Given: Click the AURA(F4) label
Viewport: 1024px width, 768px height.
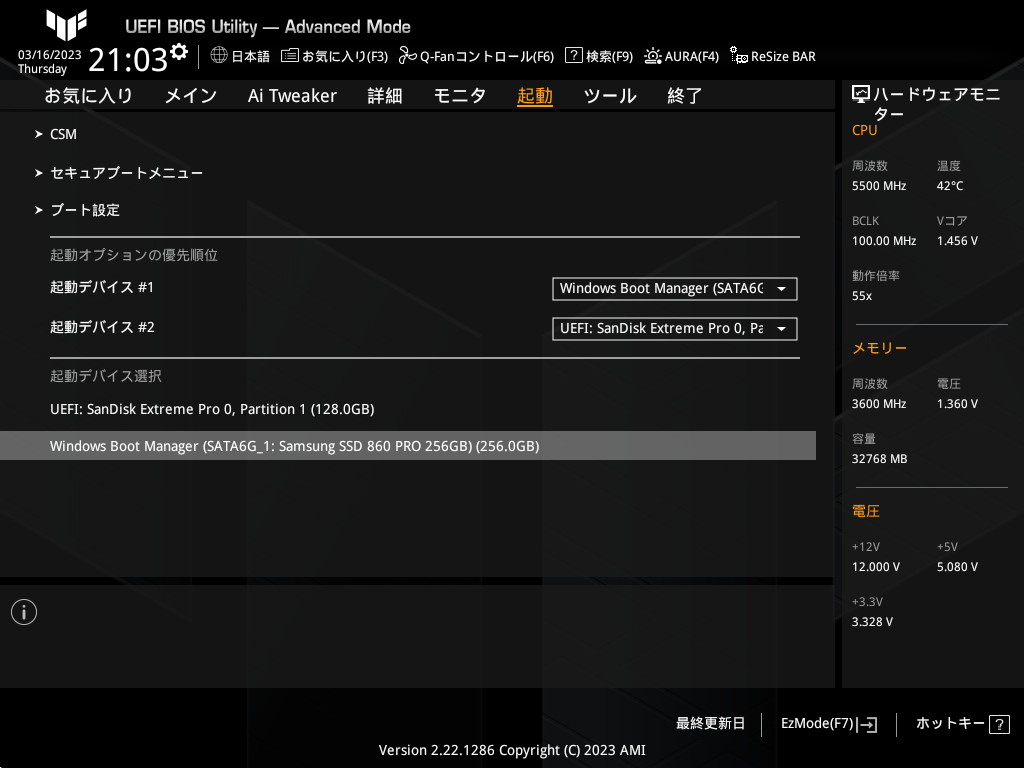Looking at the screenshot, I should click(x=692, y=56).
